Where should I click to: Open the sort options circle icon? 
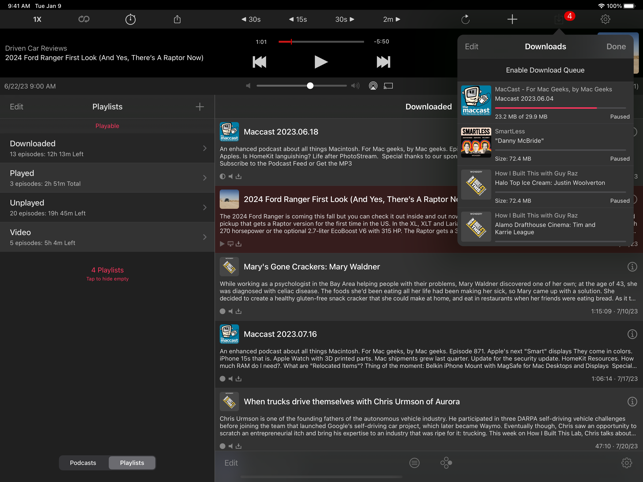pyautogui.click(x=415, y=463)
